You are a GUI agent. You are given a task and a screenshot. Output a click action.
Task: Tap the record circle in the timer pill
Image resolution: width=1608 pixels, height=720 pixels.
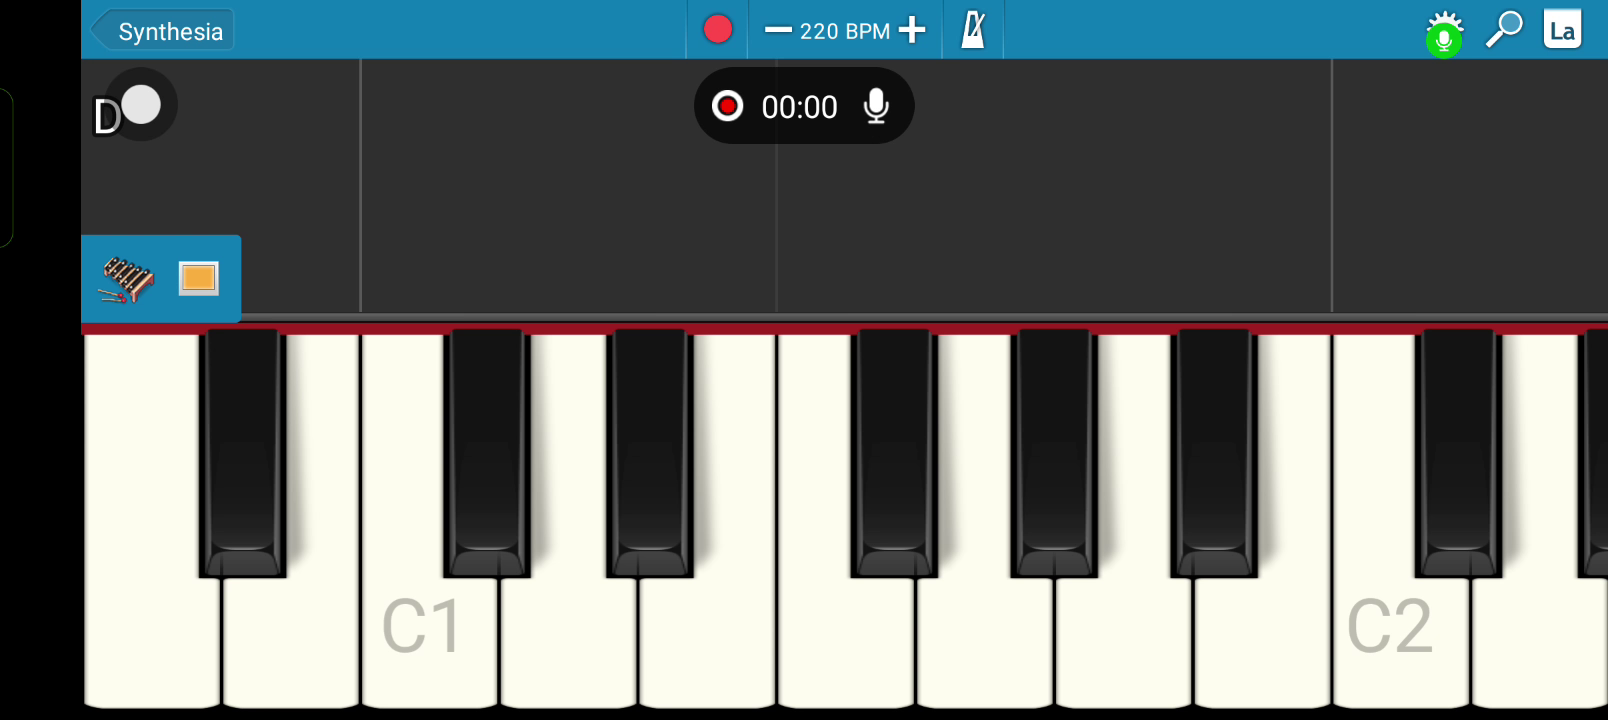point(727,106)
